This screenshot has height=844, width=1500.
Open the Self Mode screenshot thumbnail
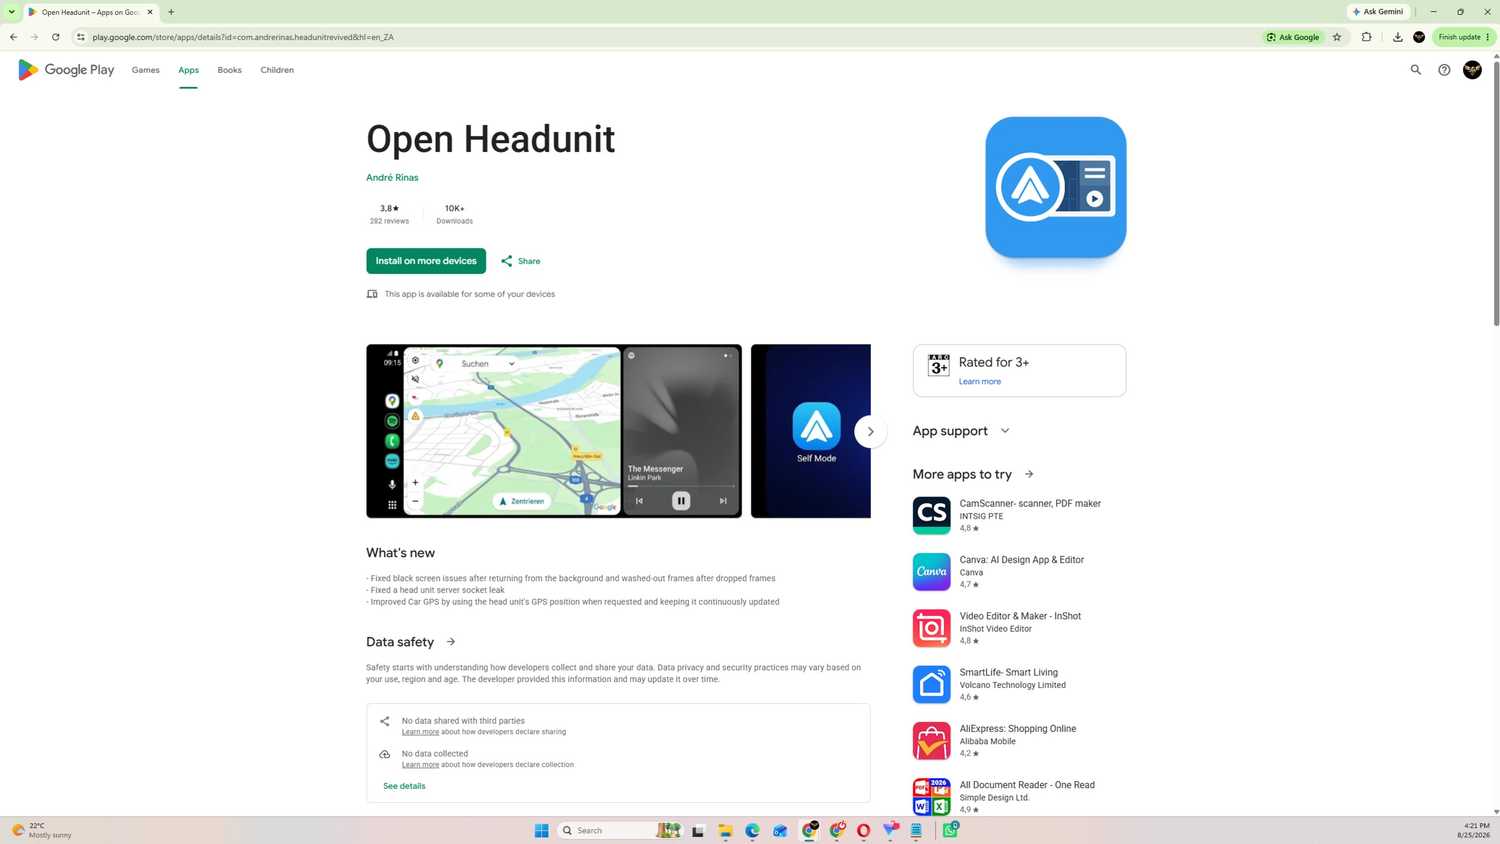click(811, 431)
